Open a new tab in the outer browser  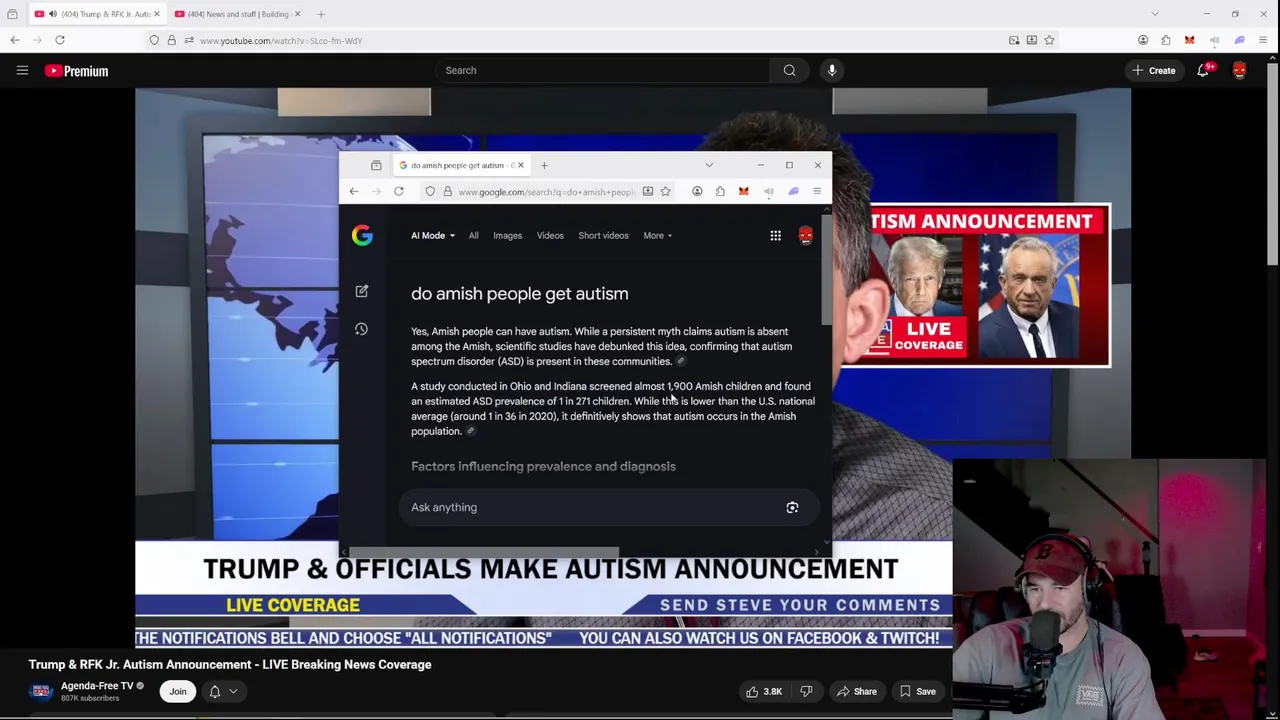point(321,14)
